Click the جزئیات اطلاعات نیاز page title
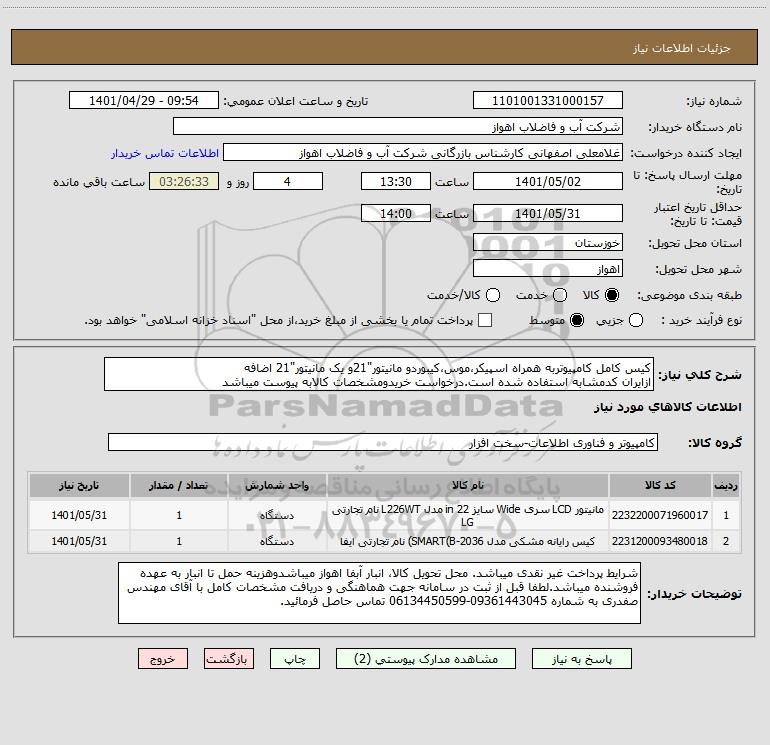Image resolution: width=770 pixels, height=745 pixels. 682,48
